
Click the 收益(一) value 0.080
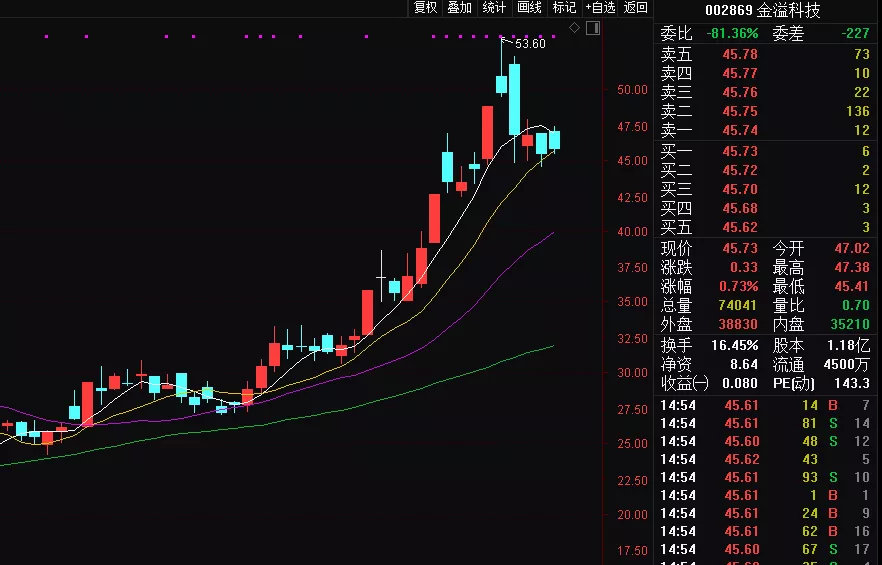pyautogui.click(x=740, y=384)
